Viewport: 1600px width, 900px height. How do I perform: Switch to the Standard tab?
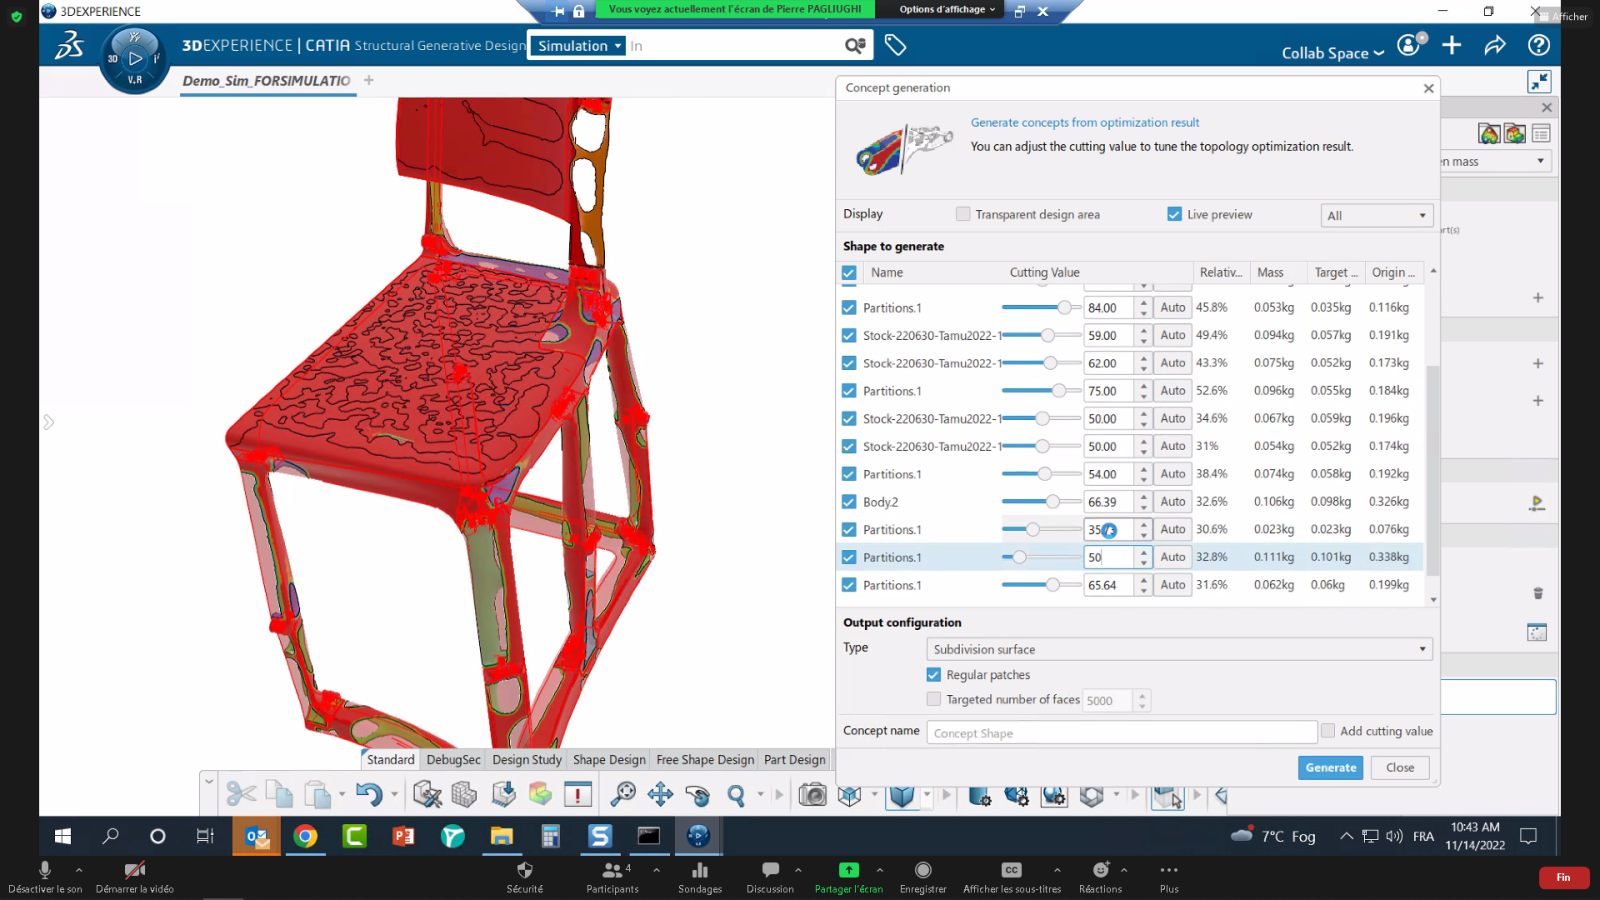tap(390, 760)
